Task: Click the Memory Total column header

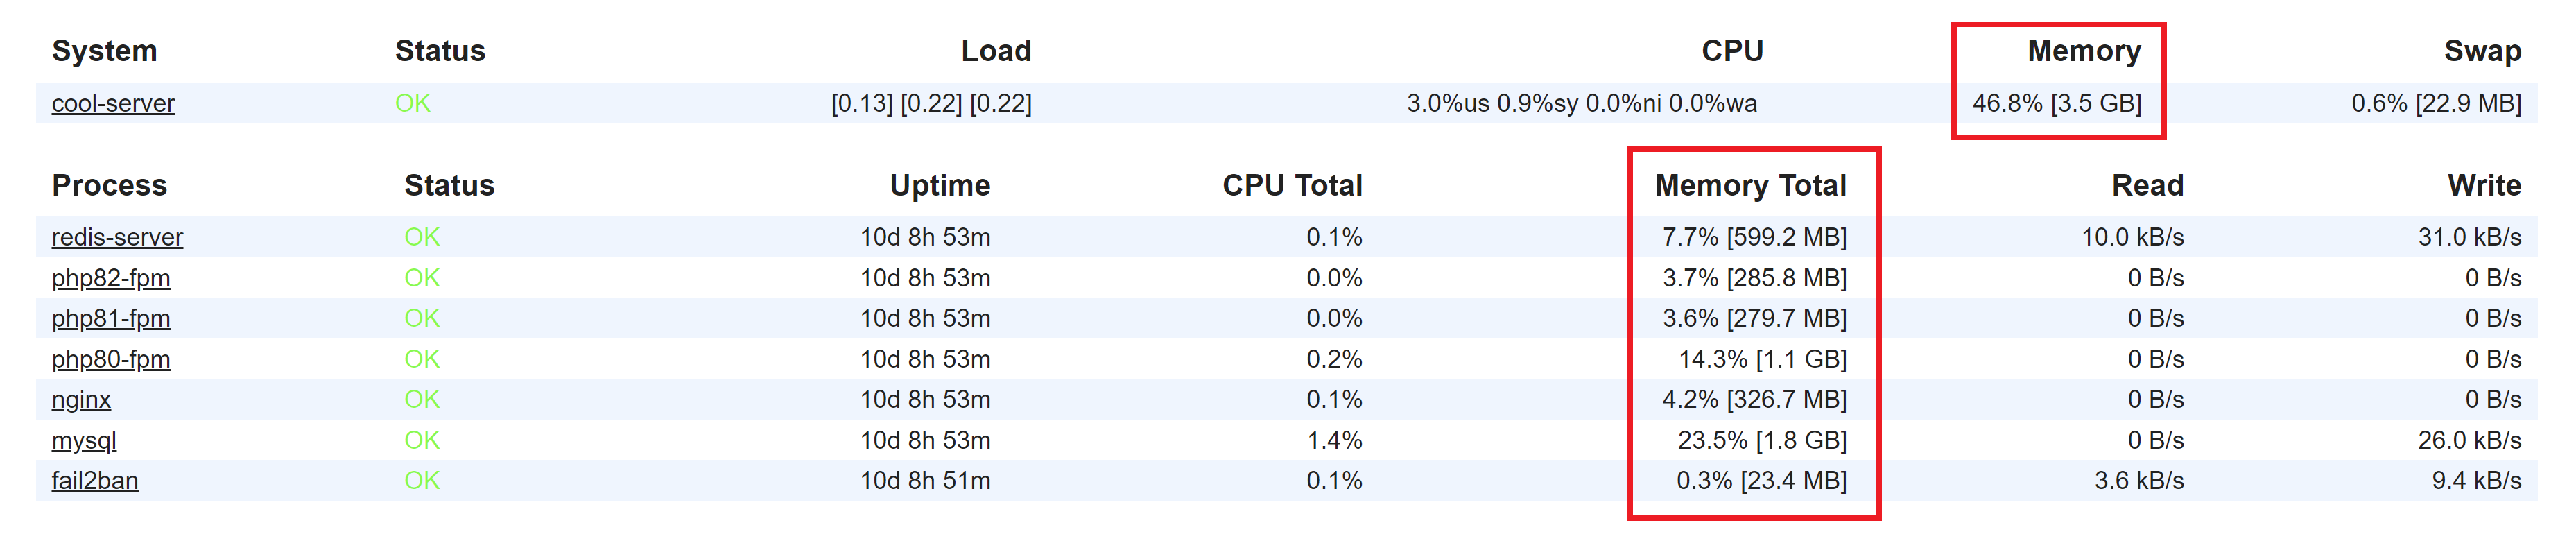Action: [x=1750, y=185]
